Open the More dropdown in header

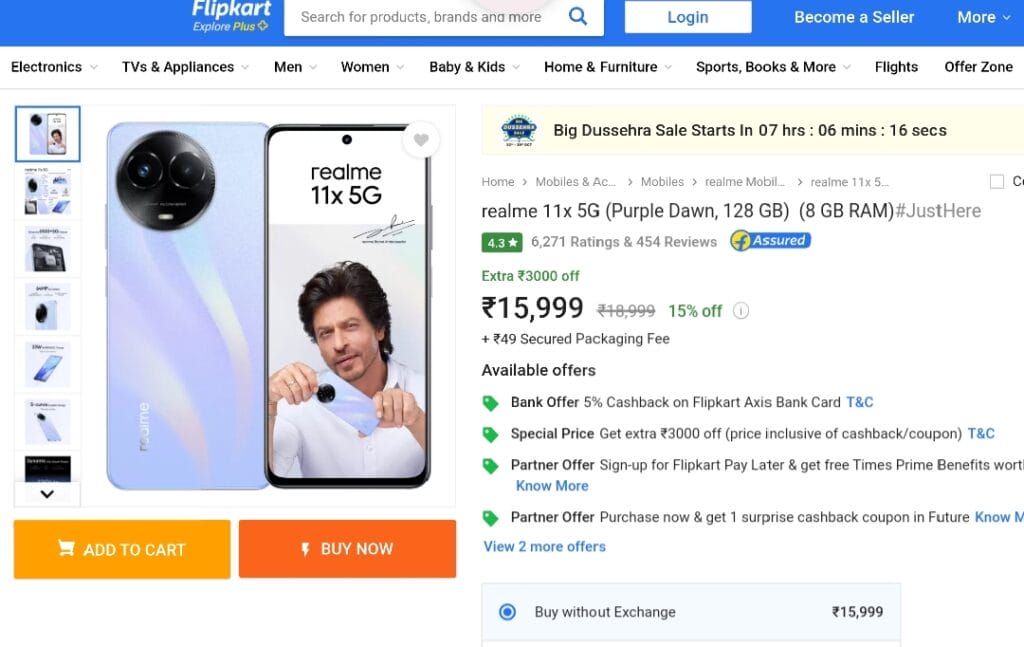point(984,17)
